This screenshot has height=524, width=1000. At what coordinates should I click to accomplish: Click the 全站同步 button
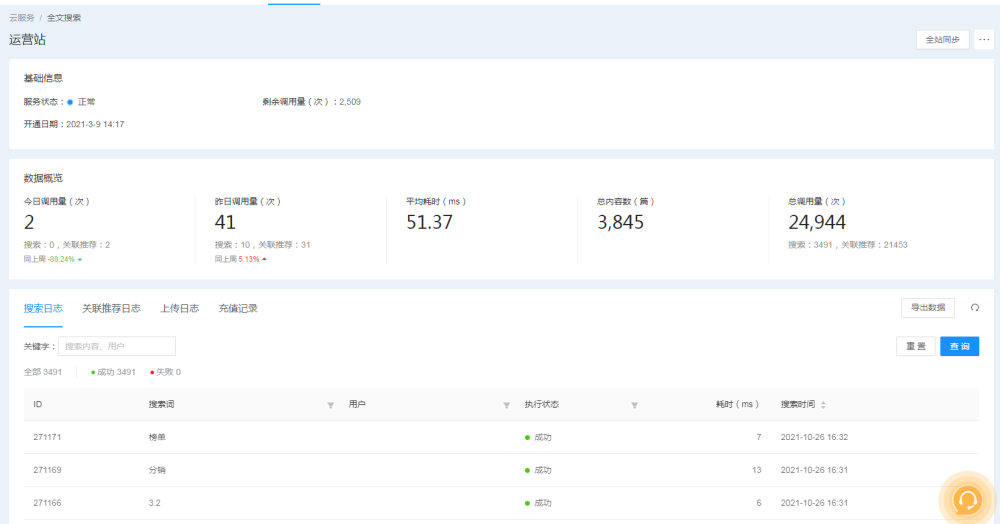[943, 40]
